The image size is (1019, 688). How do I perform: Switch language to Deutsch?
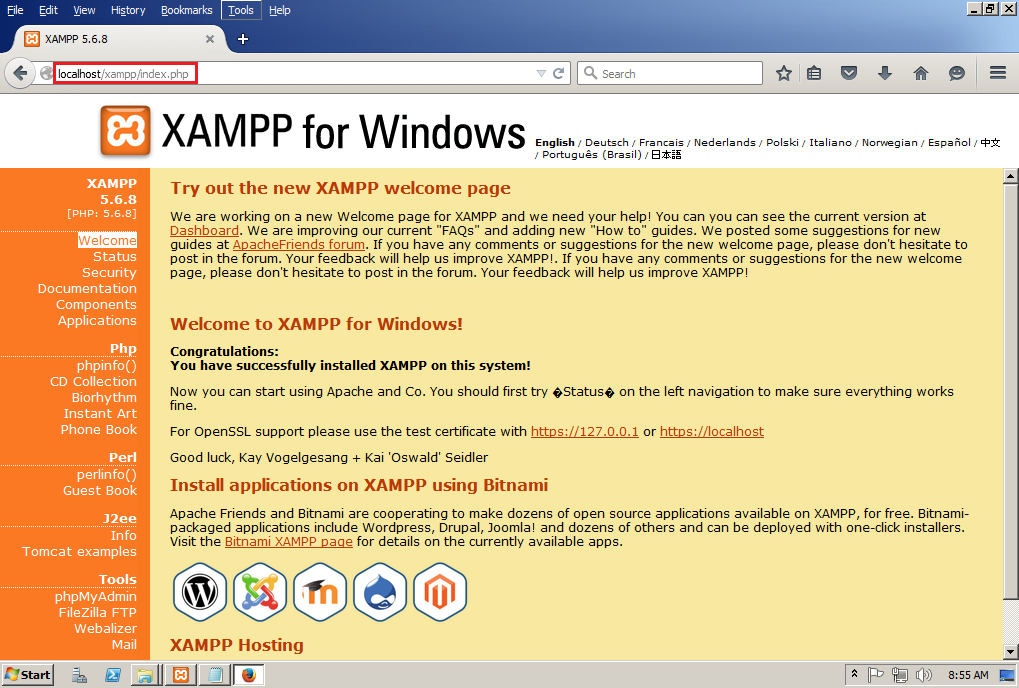(606, 143)
